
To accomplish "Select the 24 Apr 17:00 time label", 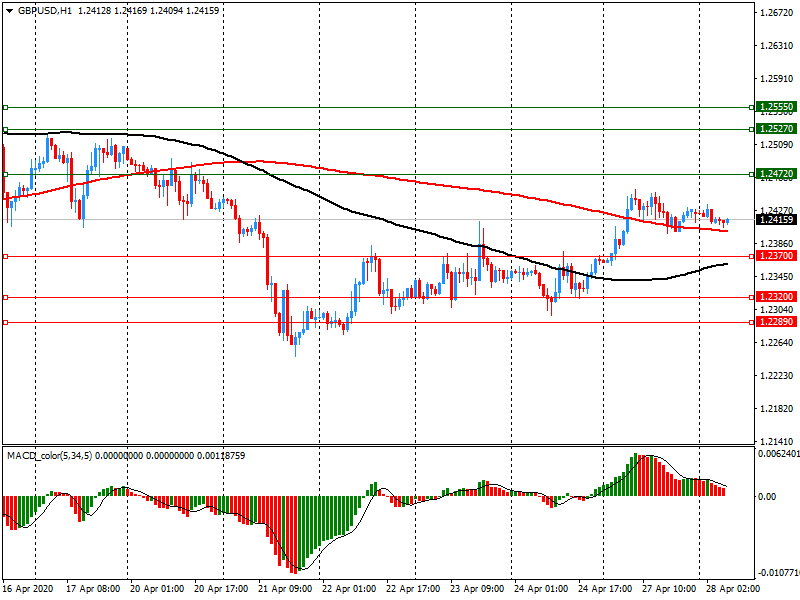I will click(x=605, y=589).
